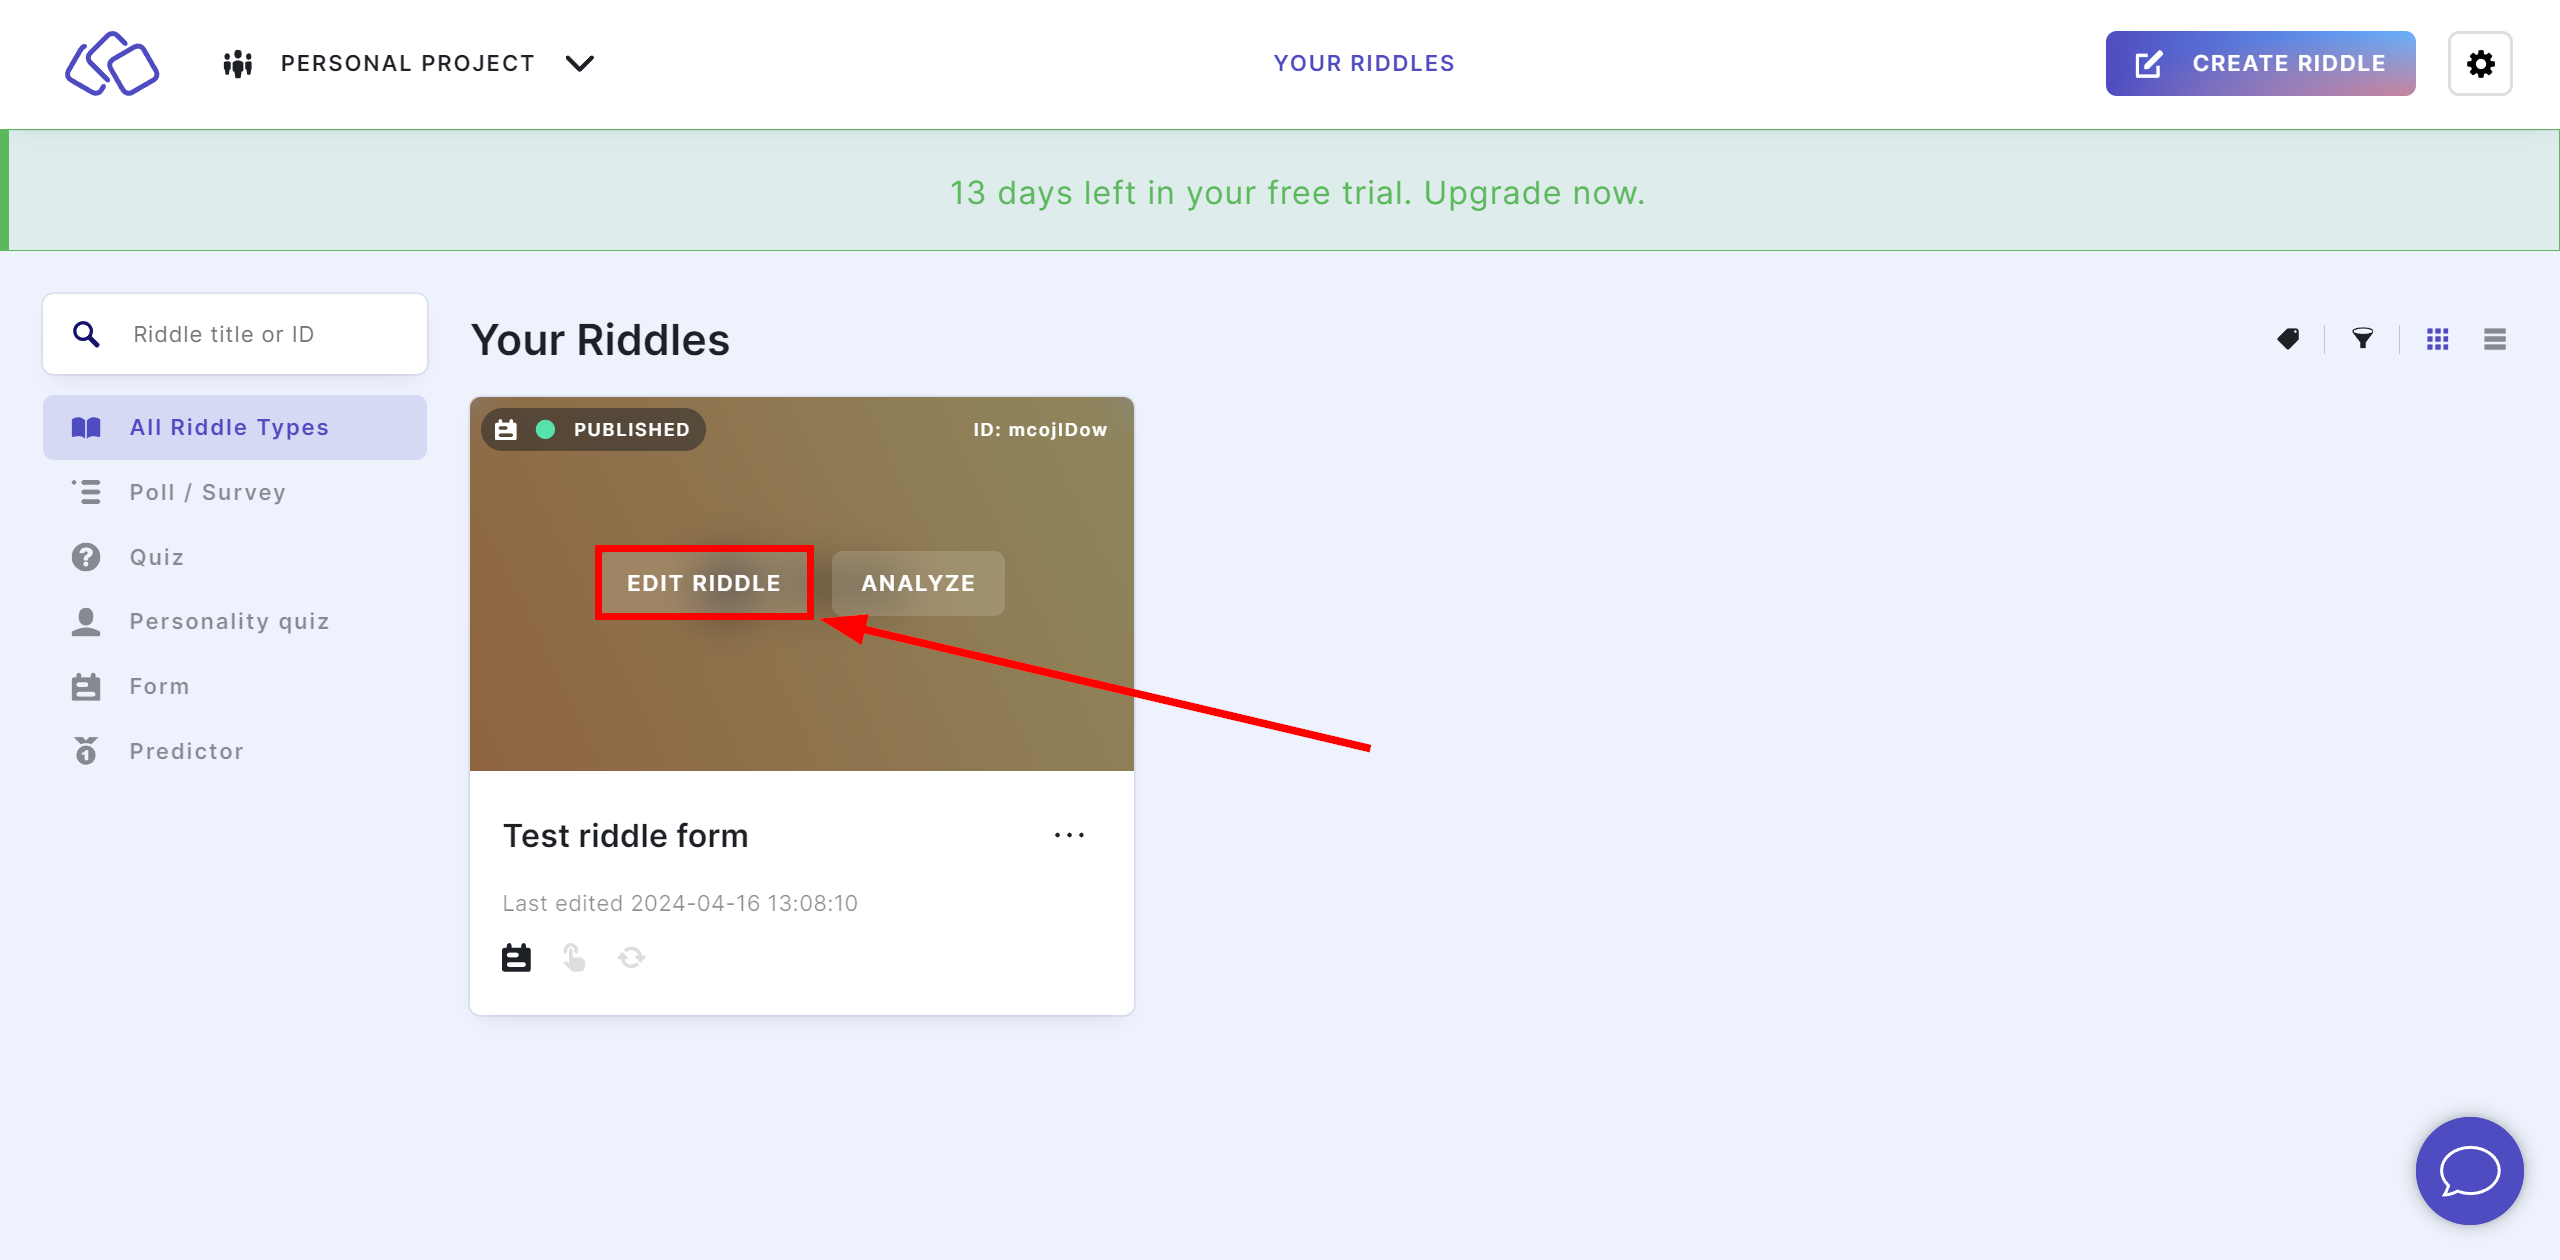Click the Predictor riddle type icon
Viewport: 2560px width, 1260px height.
click(x=87, y=751)
